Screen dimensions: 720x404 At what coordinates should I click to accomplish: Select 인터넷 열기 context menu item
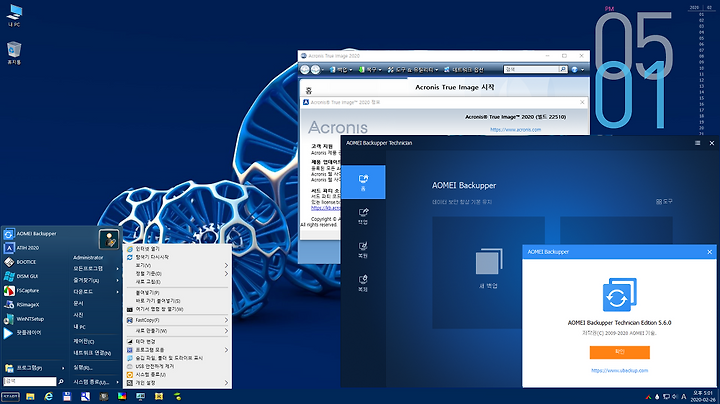(x=177, y=249)
